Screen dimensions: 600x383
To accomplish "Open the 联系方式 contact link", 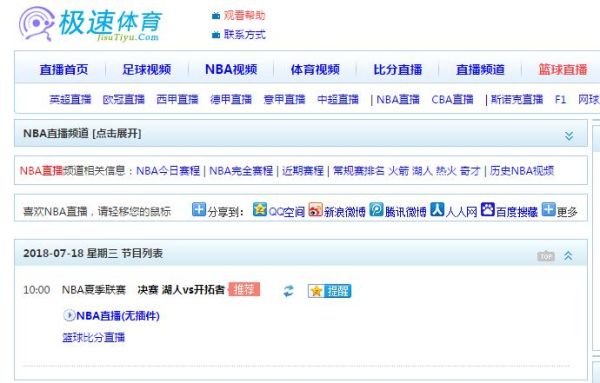I will click(244, 34).
